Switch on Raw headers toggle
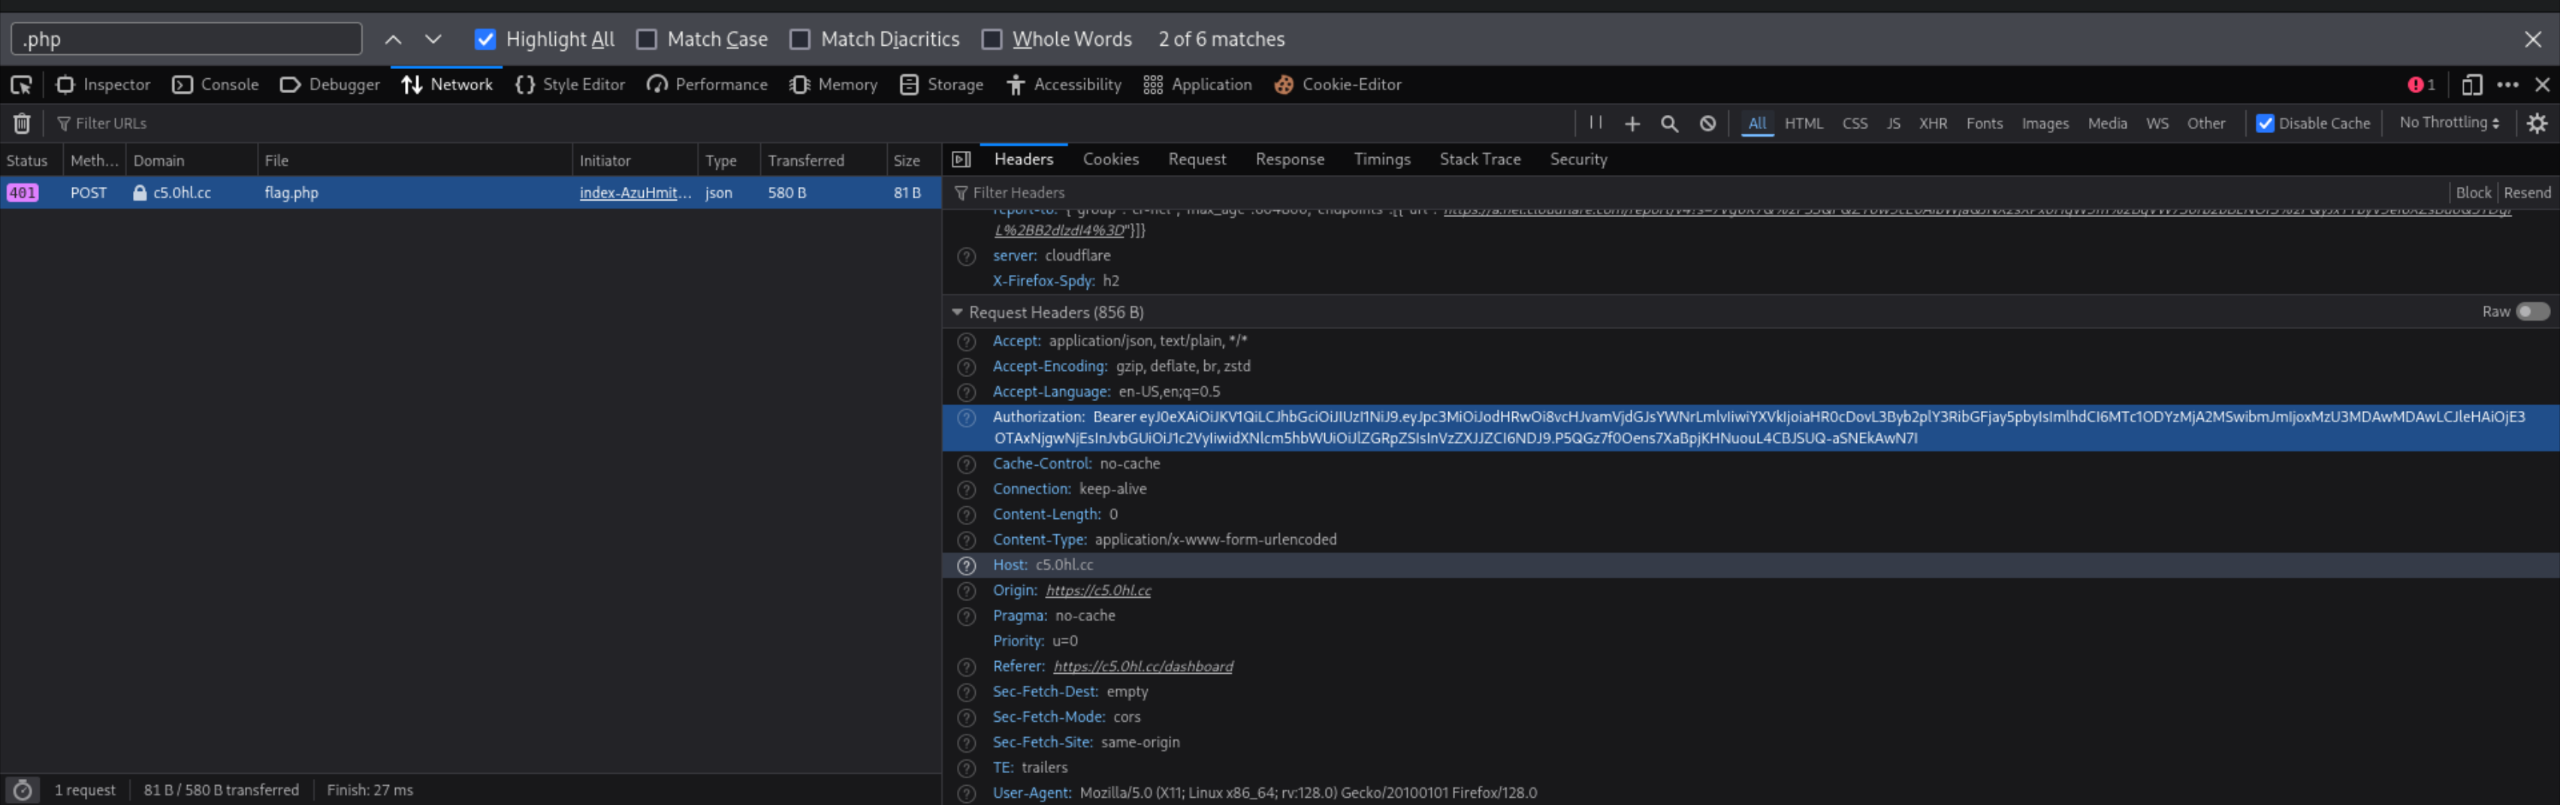 coord(2532,312)
